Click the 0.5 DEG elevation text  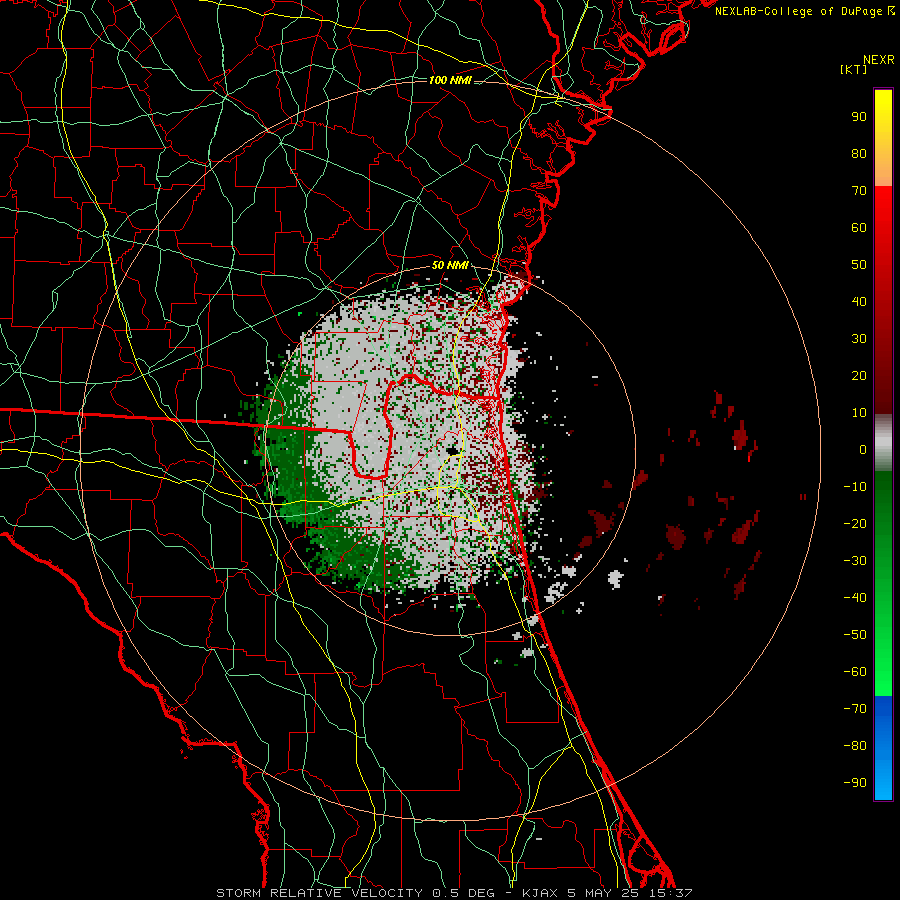click(x=469, y=893)
